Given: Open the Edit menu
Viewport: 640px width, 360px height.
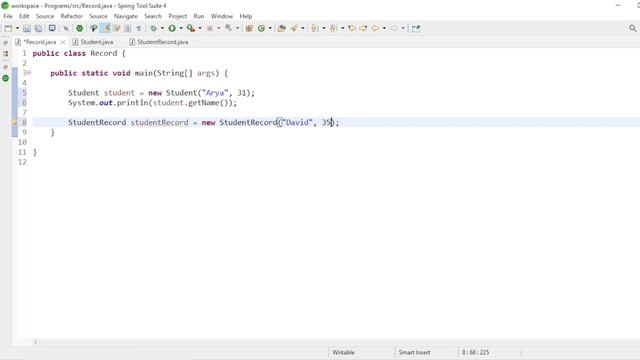Looking at the screenshot, I should [24, 16].
